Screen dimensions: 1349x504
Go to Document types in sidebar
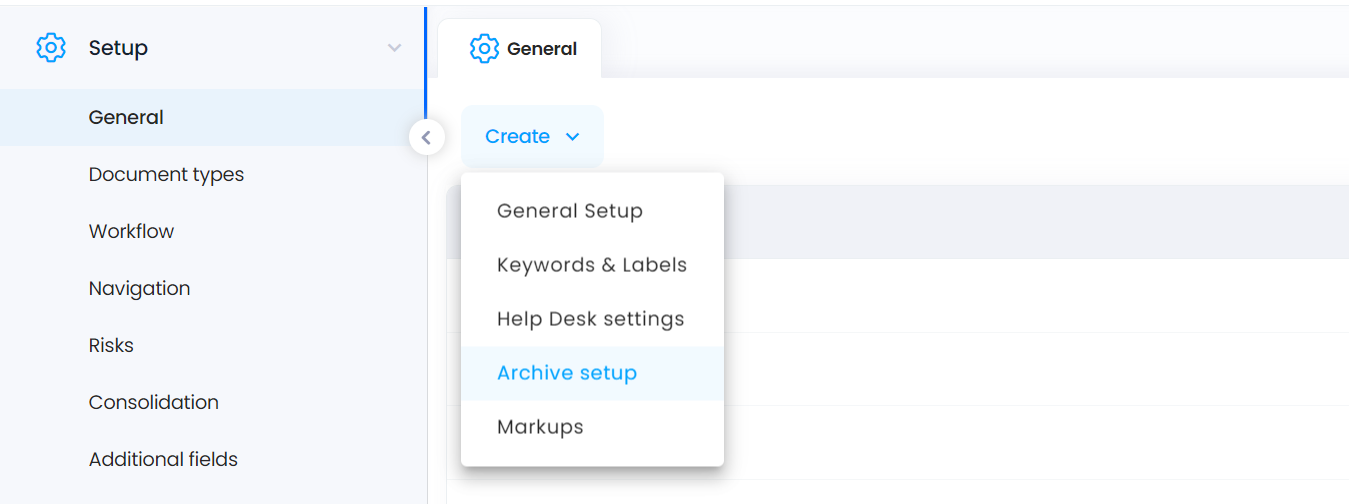pyautogui.click(x=212, y=174)
